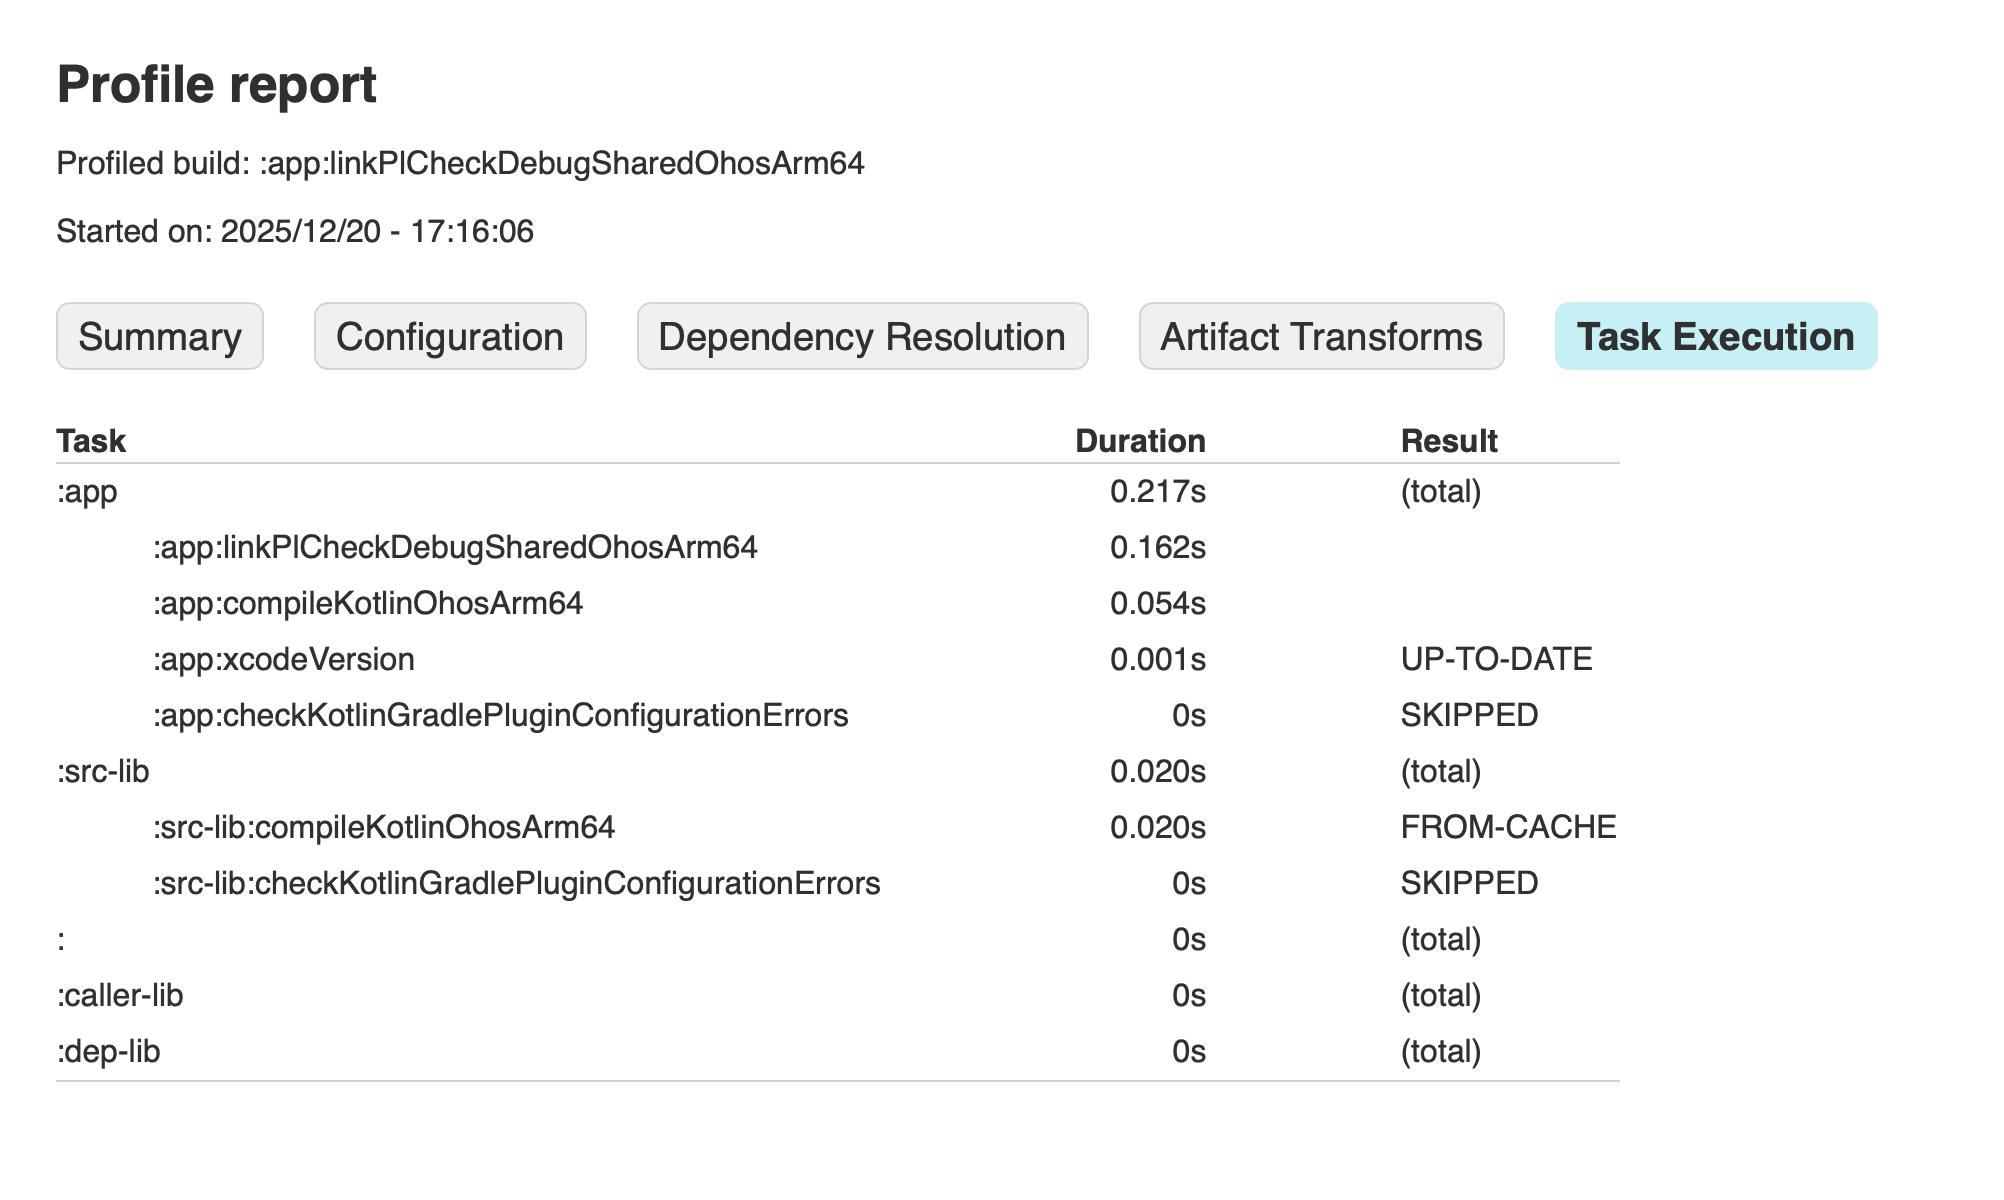This screenshot has width=2004, height=1200.
Task: Show the Artifact Transforms tab
Action: click(x=1321, y=337)
